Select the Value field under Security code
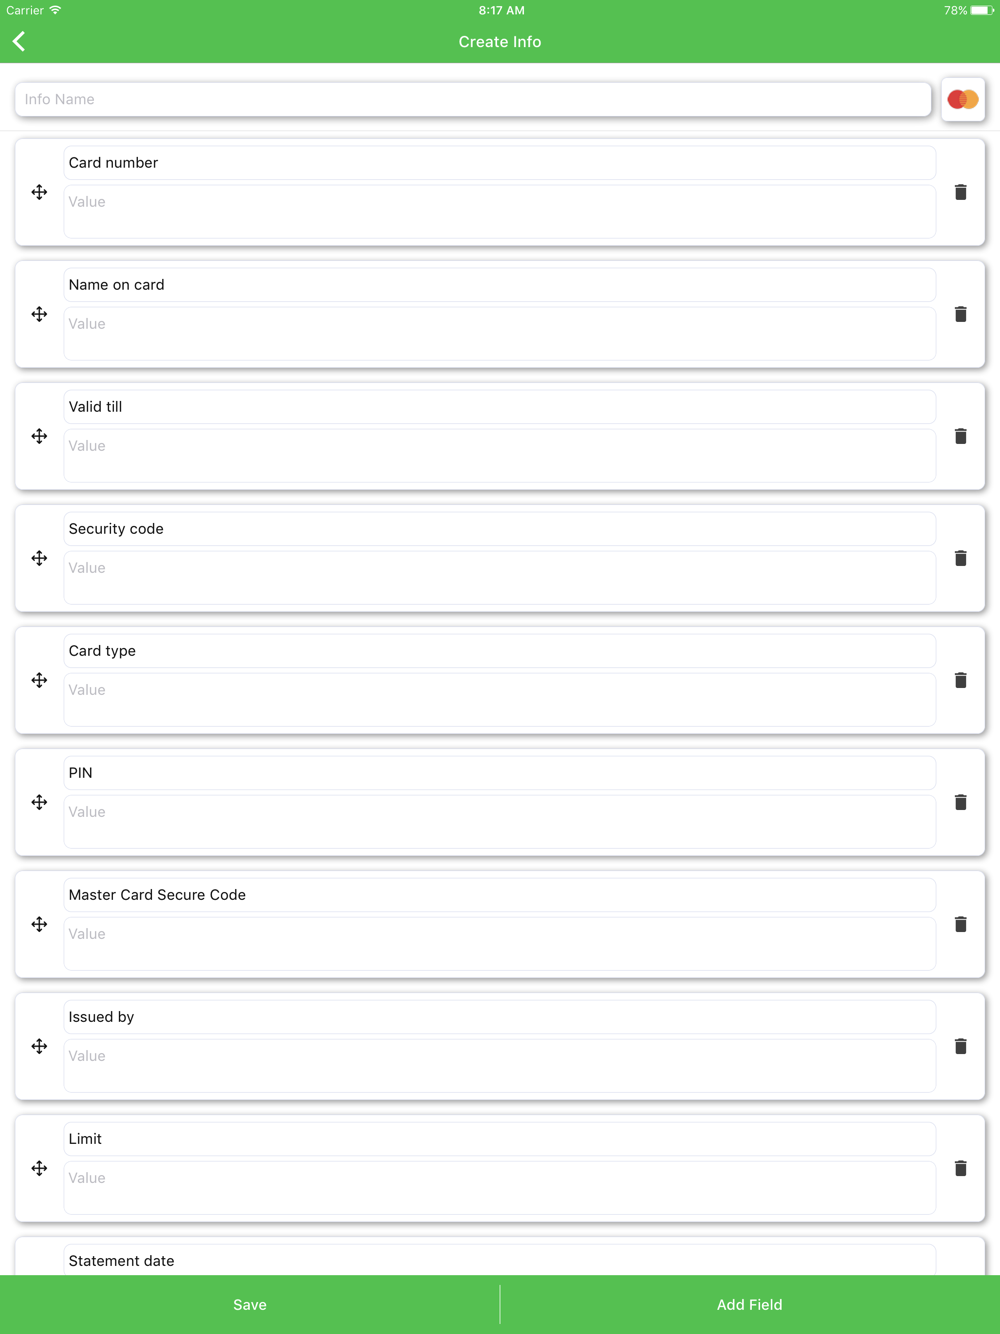This screenshot has width=1000, height=1334. [x=500, y=577]
